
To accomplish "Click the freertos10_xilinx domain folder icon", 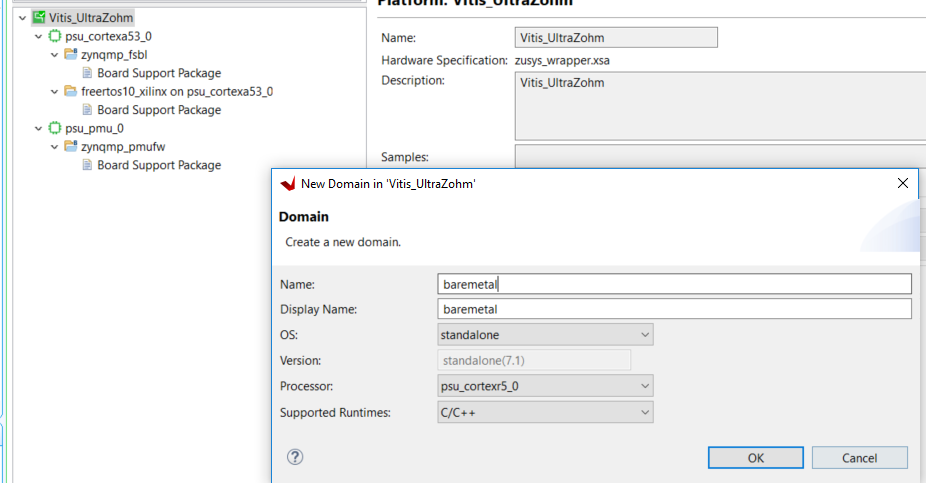I will (x=70, y=91).
